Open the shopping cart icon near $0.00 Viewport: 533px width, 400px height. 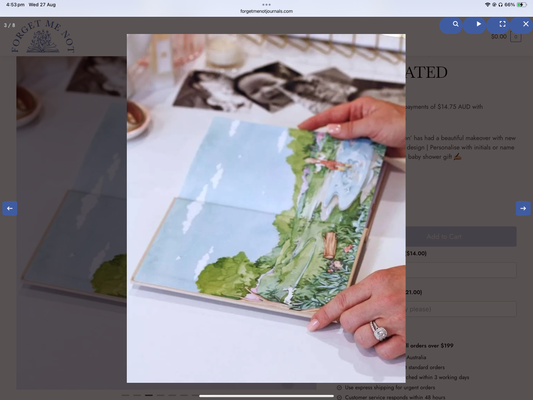point(516,37)
